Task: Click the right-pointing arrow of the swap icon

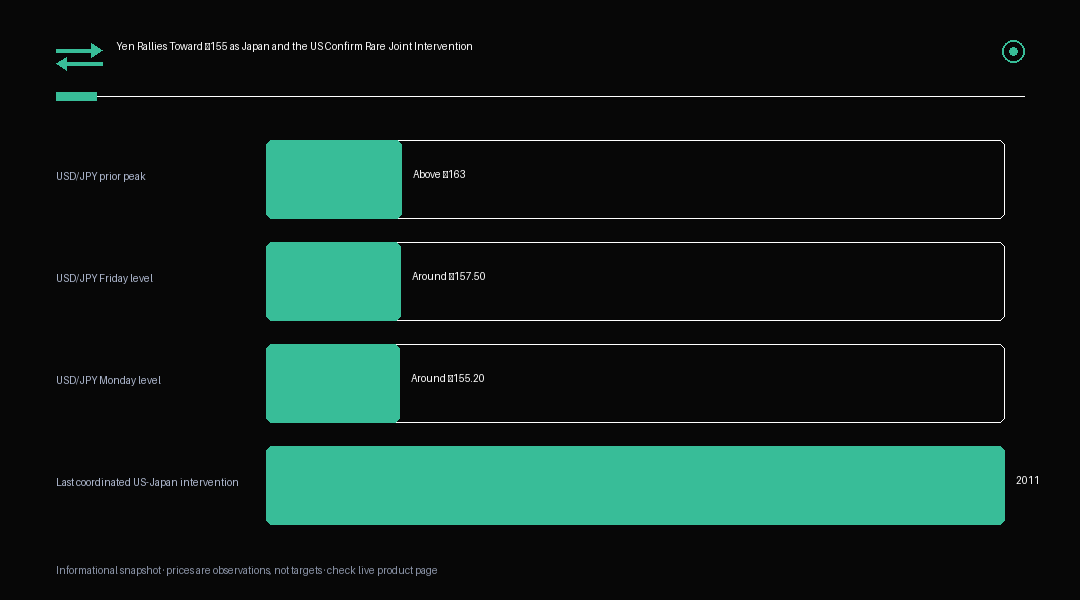Action: 79,50
